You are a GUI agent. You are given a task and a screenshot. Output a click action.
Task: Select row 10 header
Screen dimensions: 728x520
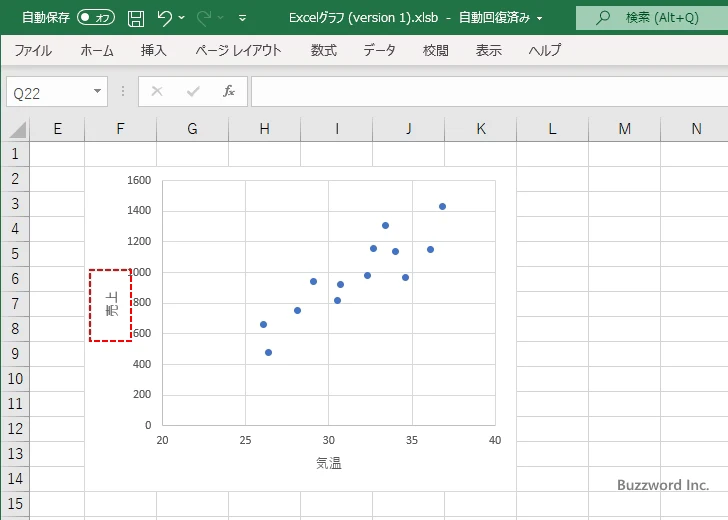coord(15,378)
